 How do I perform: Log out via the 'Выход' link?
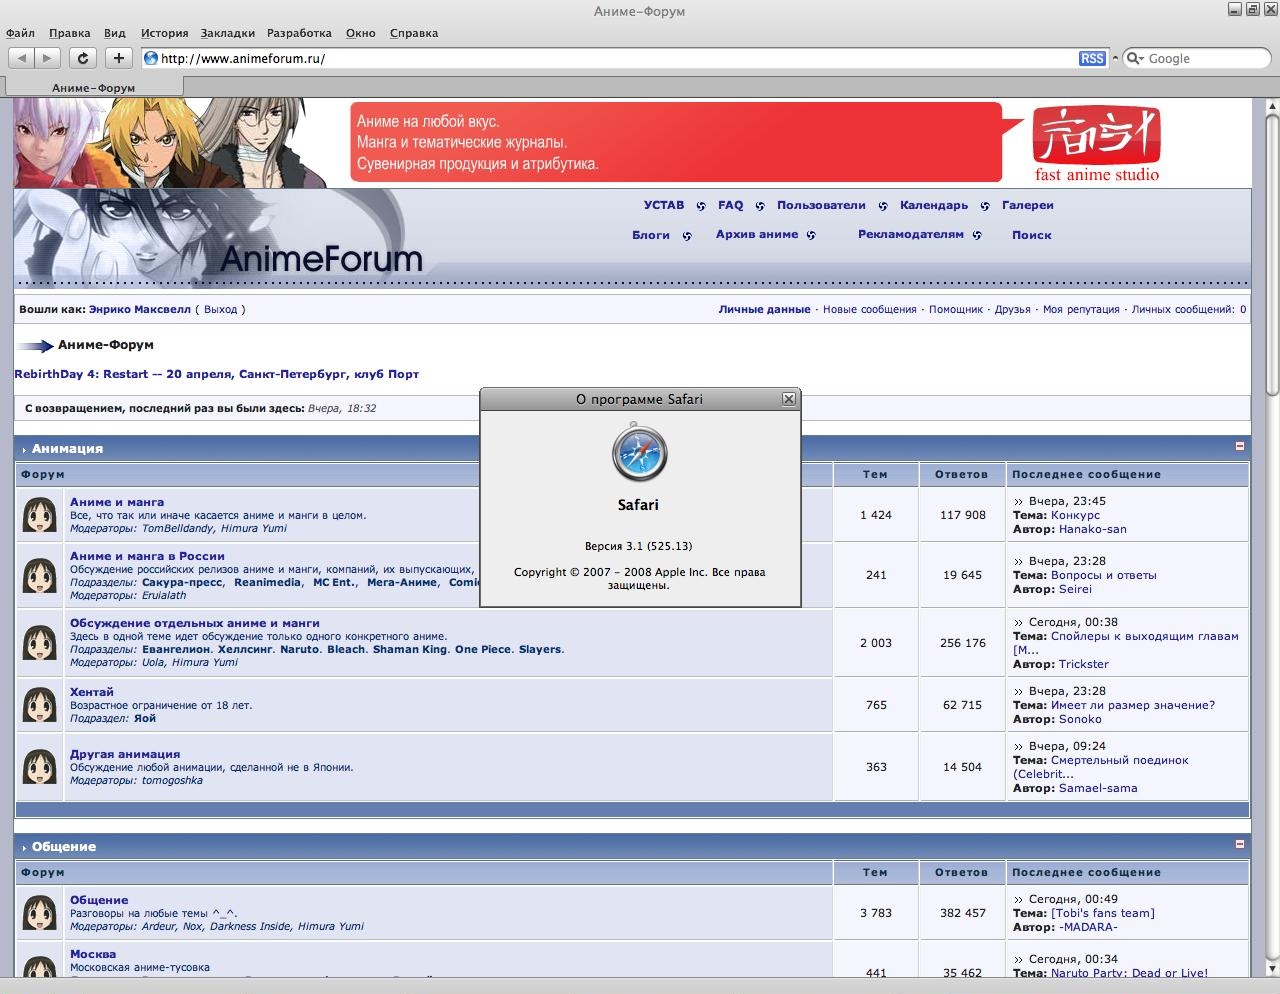[221, 309]
